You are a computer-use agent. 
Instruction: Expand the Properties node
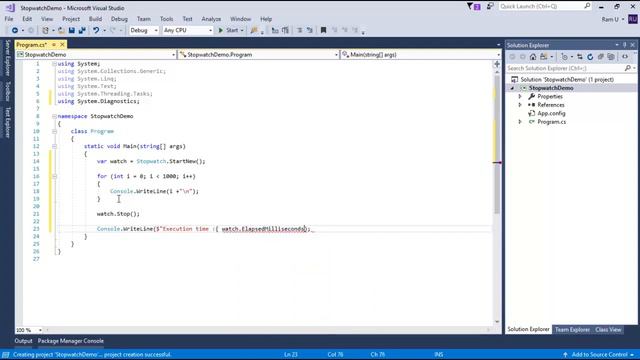[x=520, y=97]
